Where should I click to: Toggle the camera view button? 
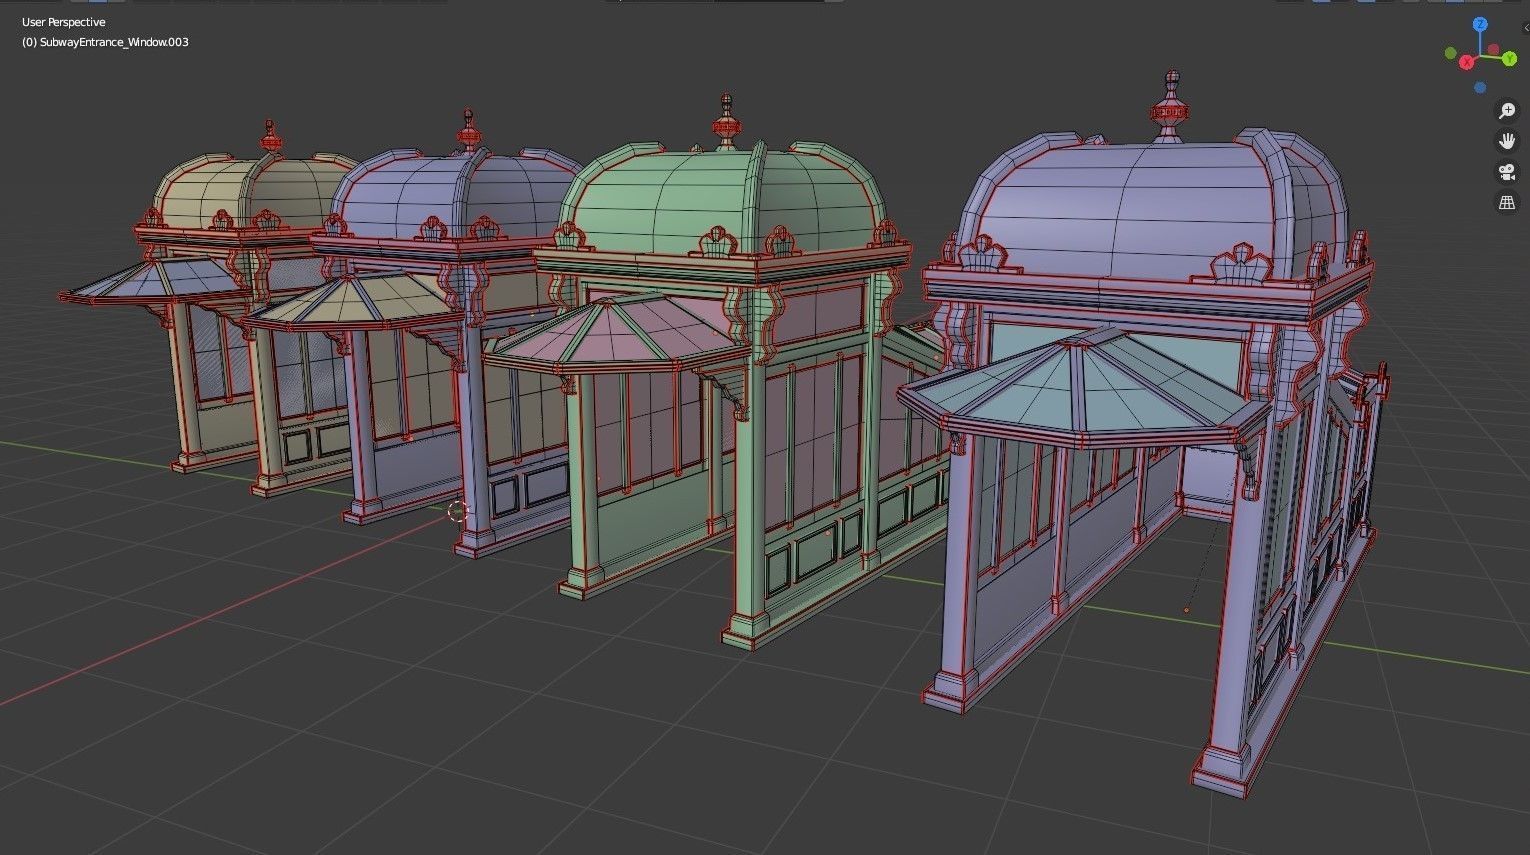pos(1507,172)
